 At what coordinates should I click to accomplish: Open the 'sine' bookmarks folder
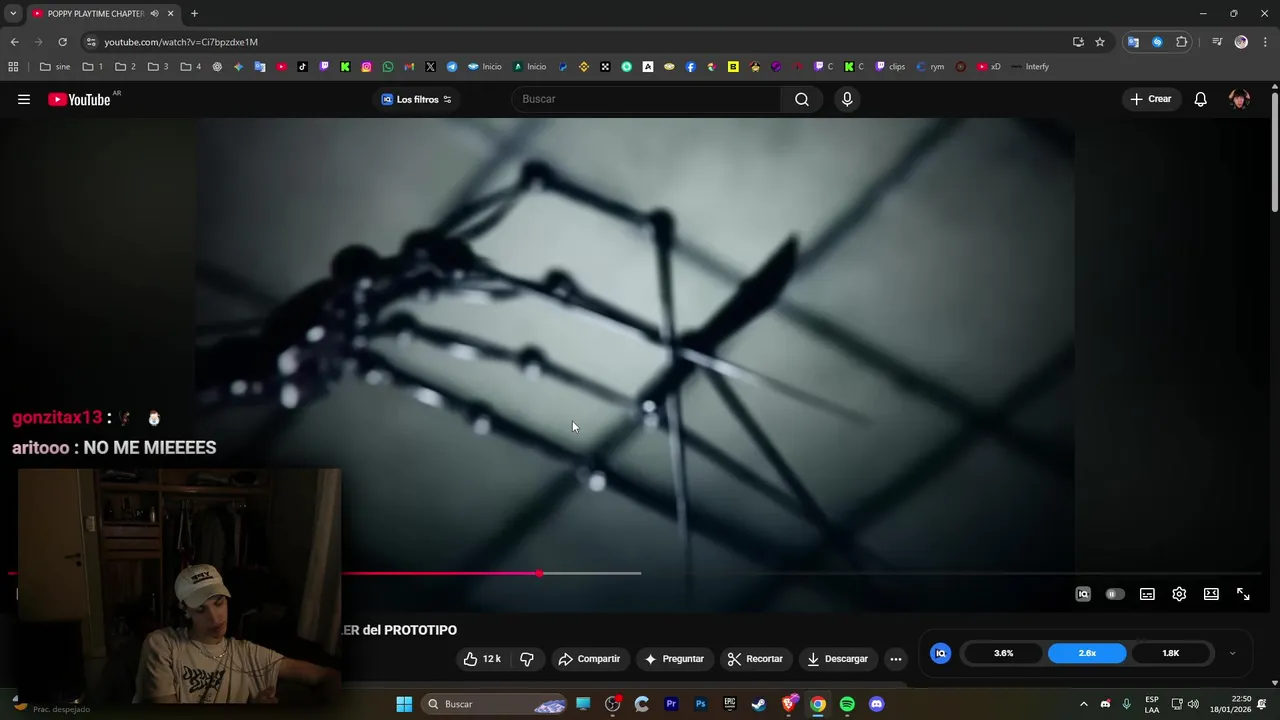tap(55, 67)
